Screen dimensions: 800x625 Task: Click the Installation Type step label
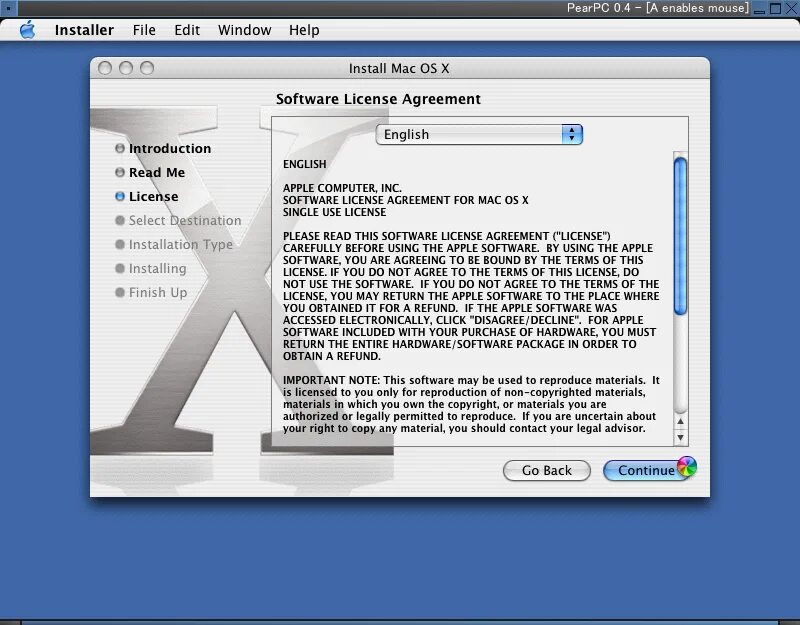[181, 245]
